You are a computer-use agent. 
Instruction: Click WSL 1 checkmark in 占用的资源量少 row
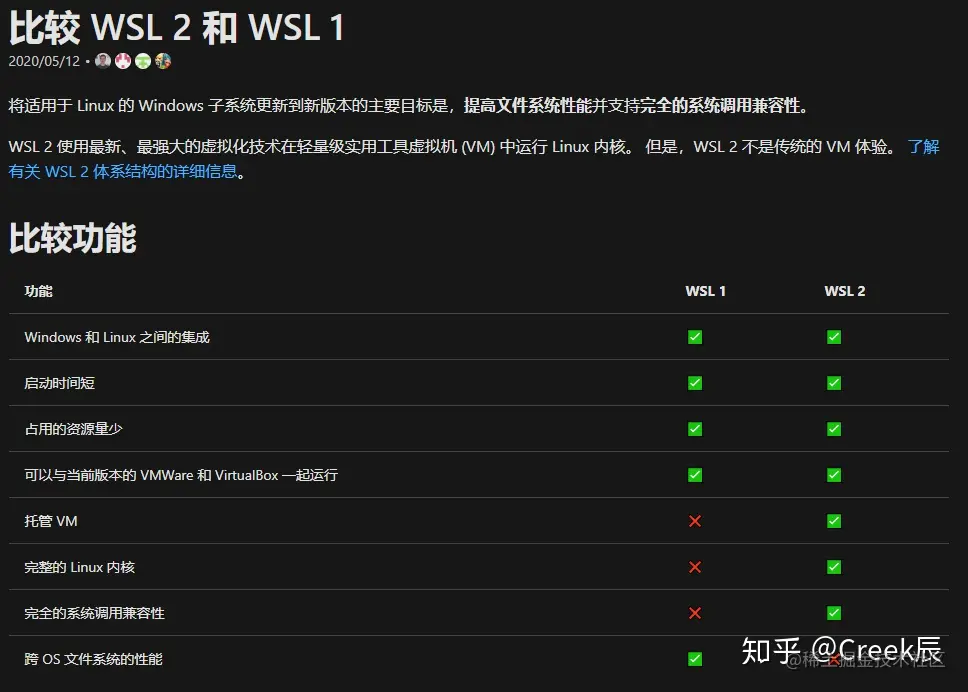(x=695, y=429)
